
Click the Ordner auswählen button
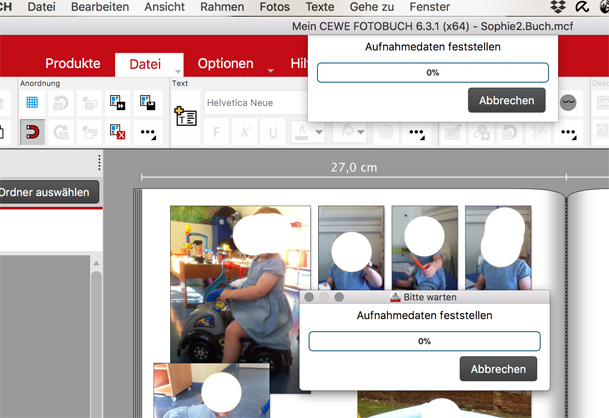click(x=47, y=192)
